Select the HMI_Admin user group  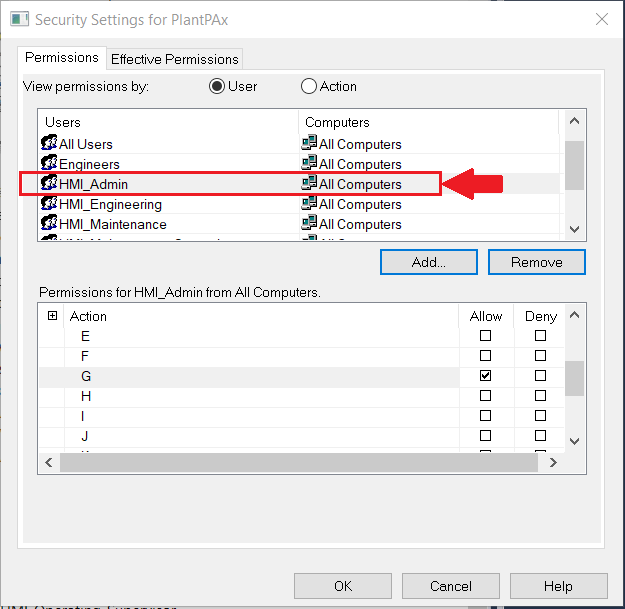(x=301, y=184)
